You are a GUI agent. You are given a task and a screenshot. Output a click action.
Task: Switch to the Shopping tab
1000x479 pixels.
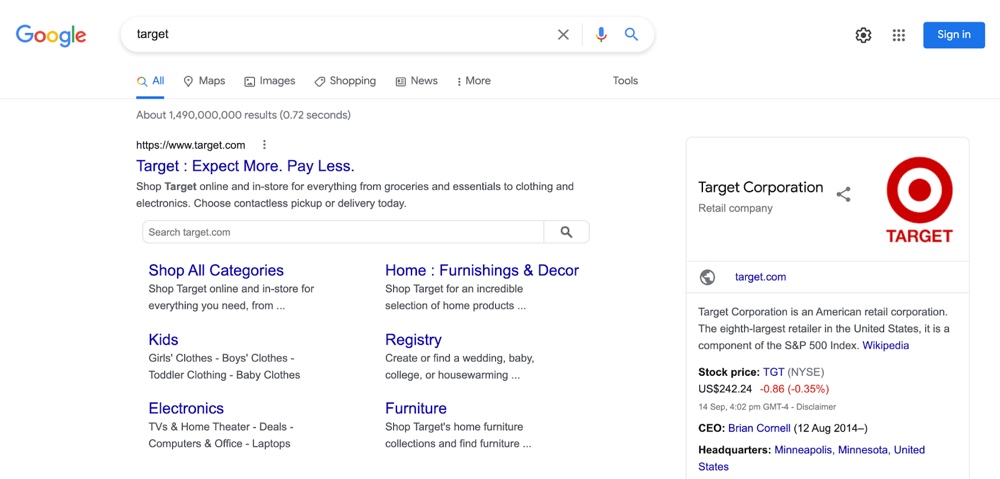point(345,81)
